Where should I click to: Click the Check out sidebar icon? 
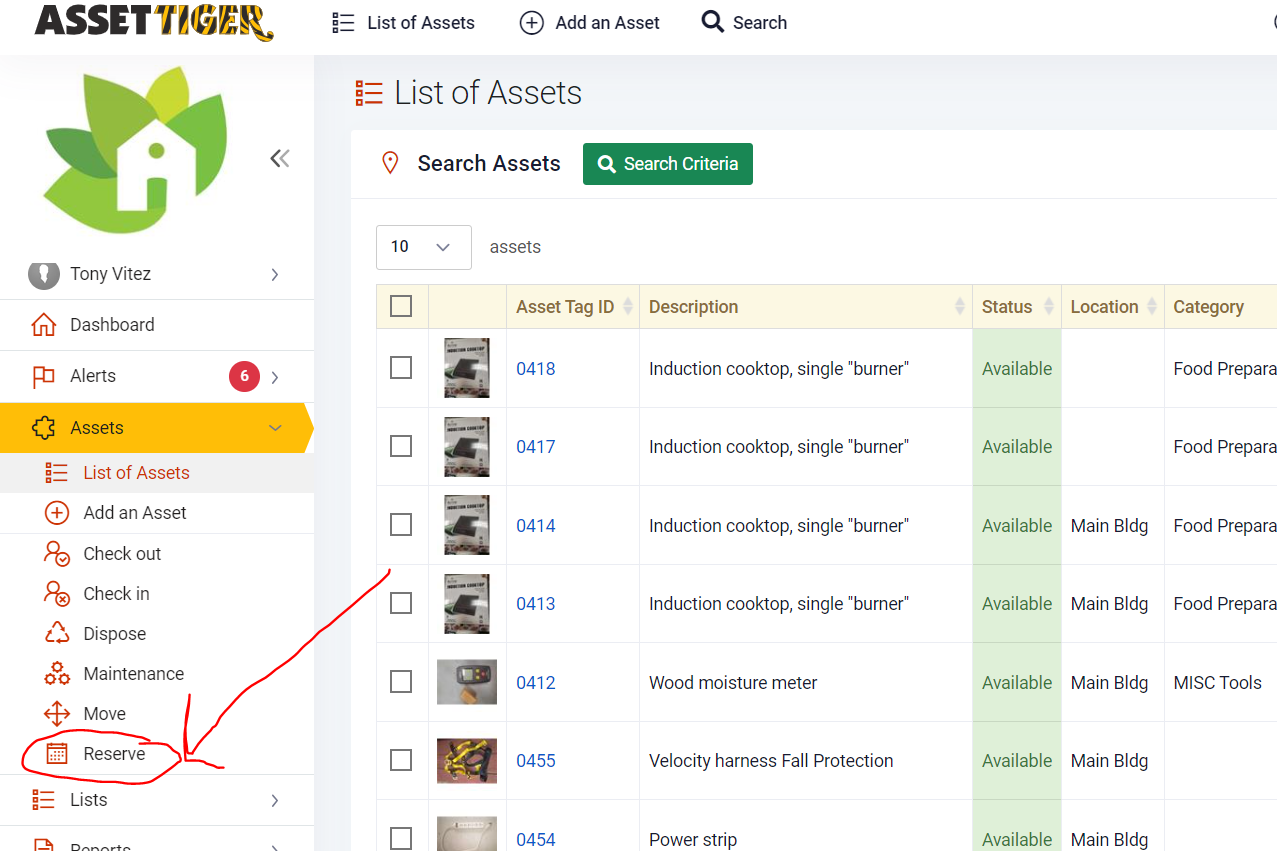click(57, 554)
